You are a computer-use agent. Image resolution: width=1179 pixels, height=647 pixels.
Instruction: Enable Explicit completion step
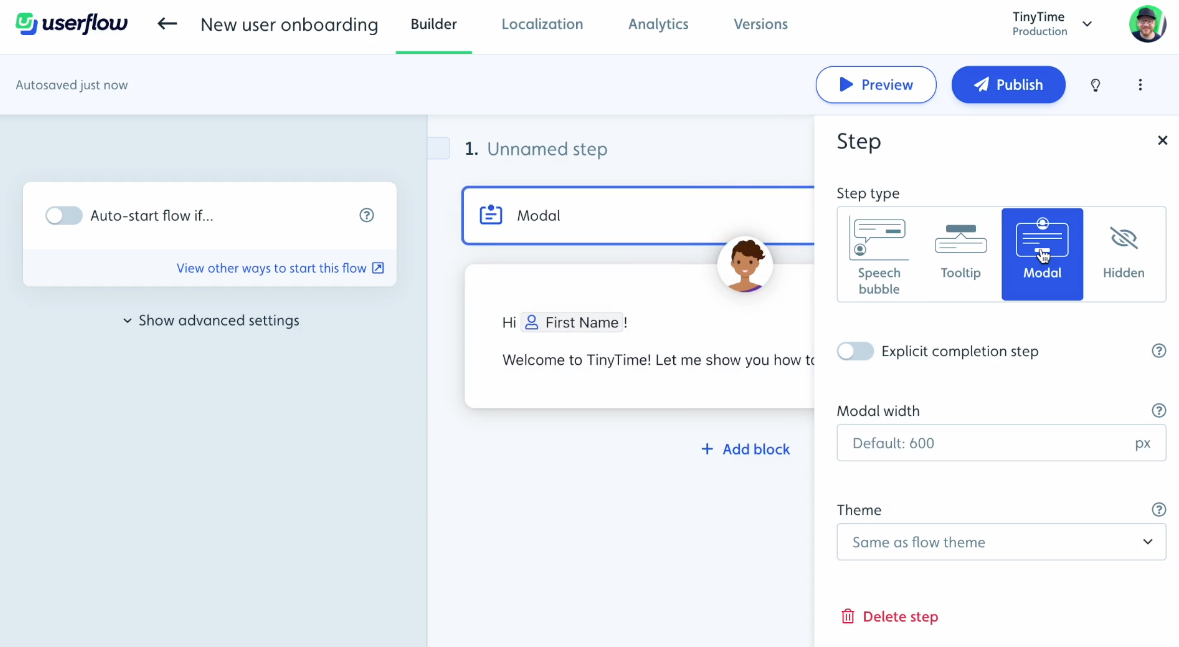(855, 351)
